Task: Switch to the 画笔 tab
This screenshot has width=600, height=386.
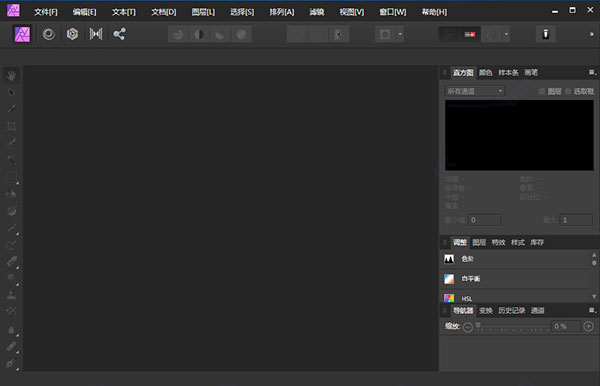Action: [x=531, y=73]
